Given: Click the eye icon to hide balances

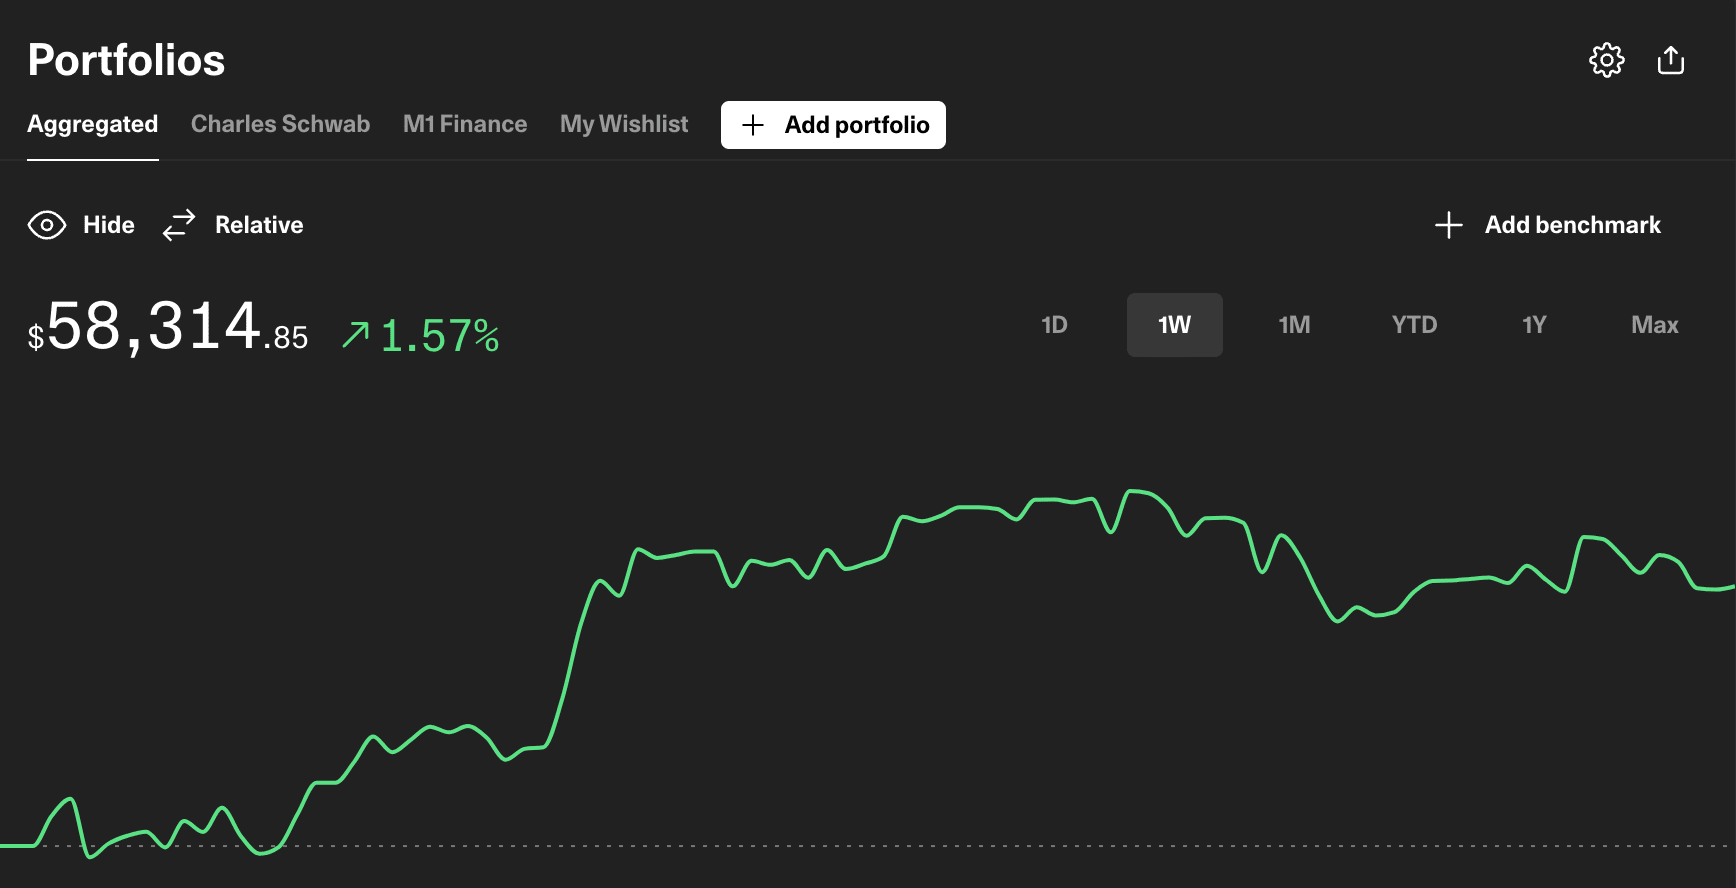Looking at the screenshot, I should 47,225.
